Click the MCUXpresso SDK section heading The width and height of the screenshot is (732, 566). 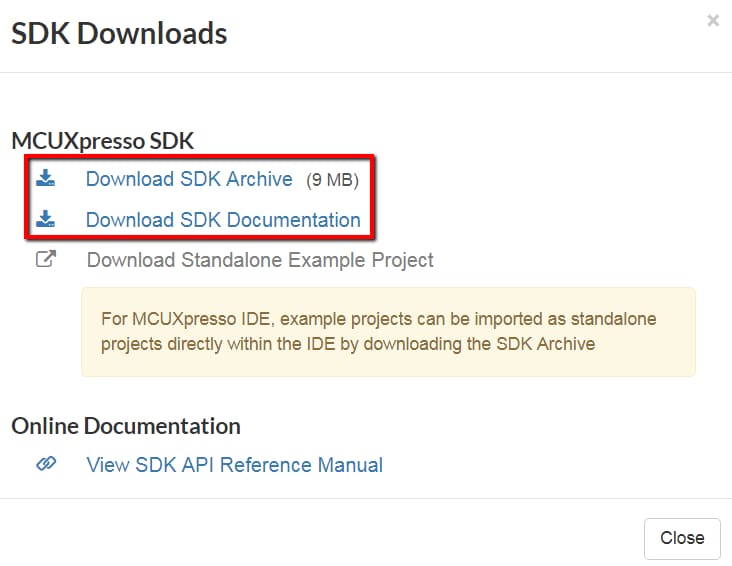[x=103, y=141]
